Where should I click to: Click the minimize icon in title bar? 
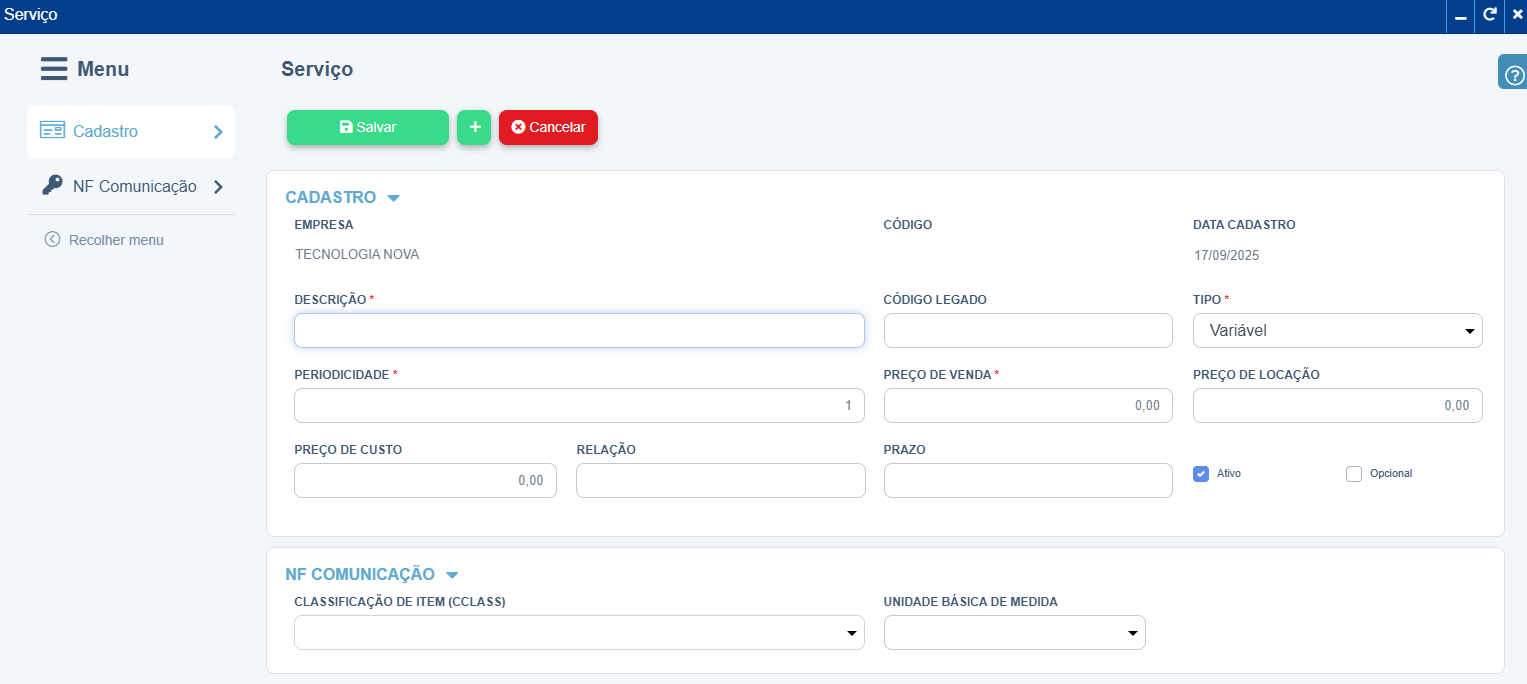1461,16
